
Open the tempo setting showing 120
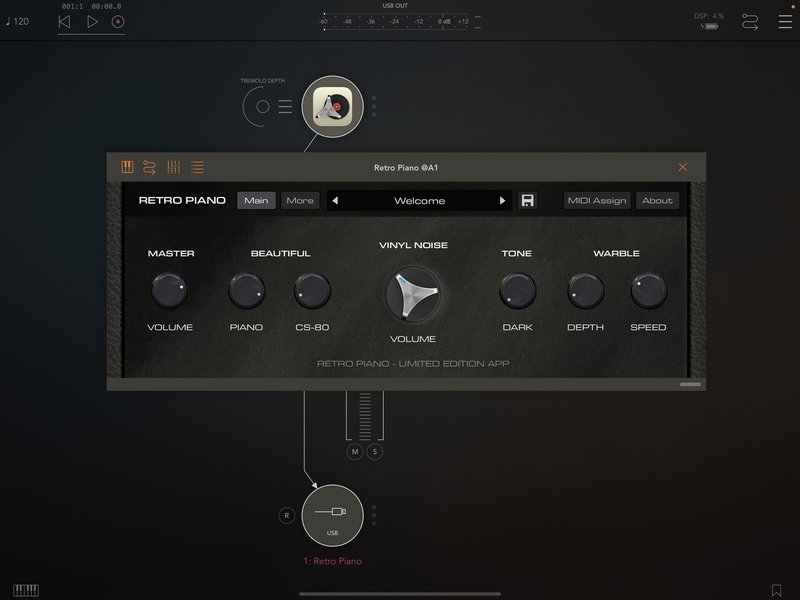(x=18, y=21)
